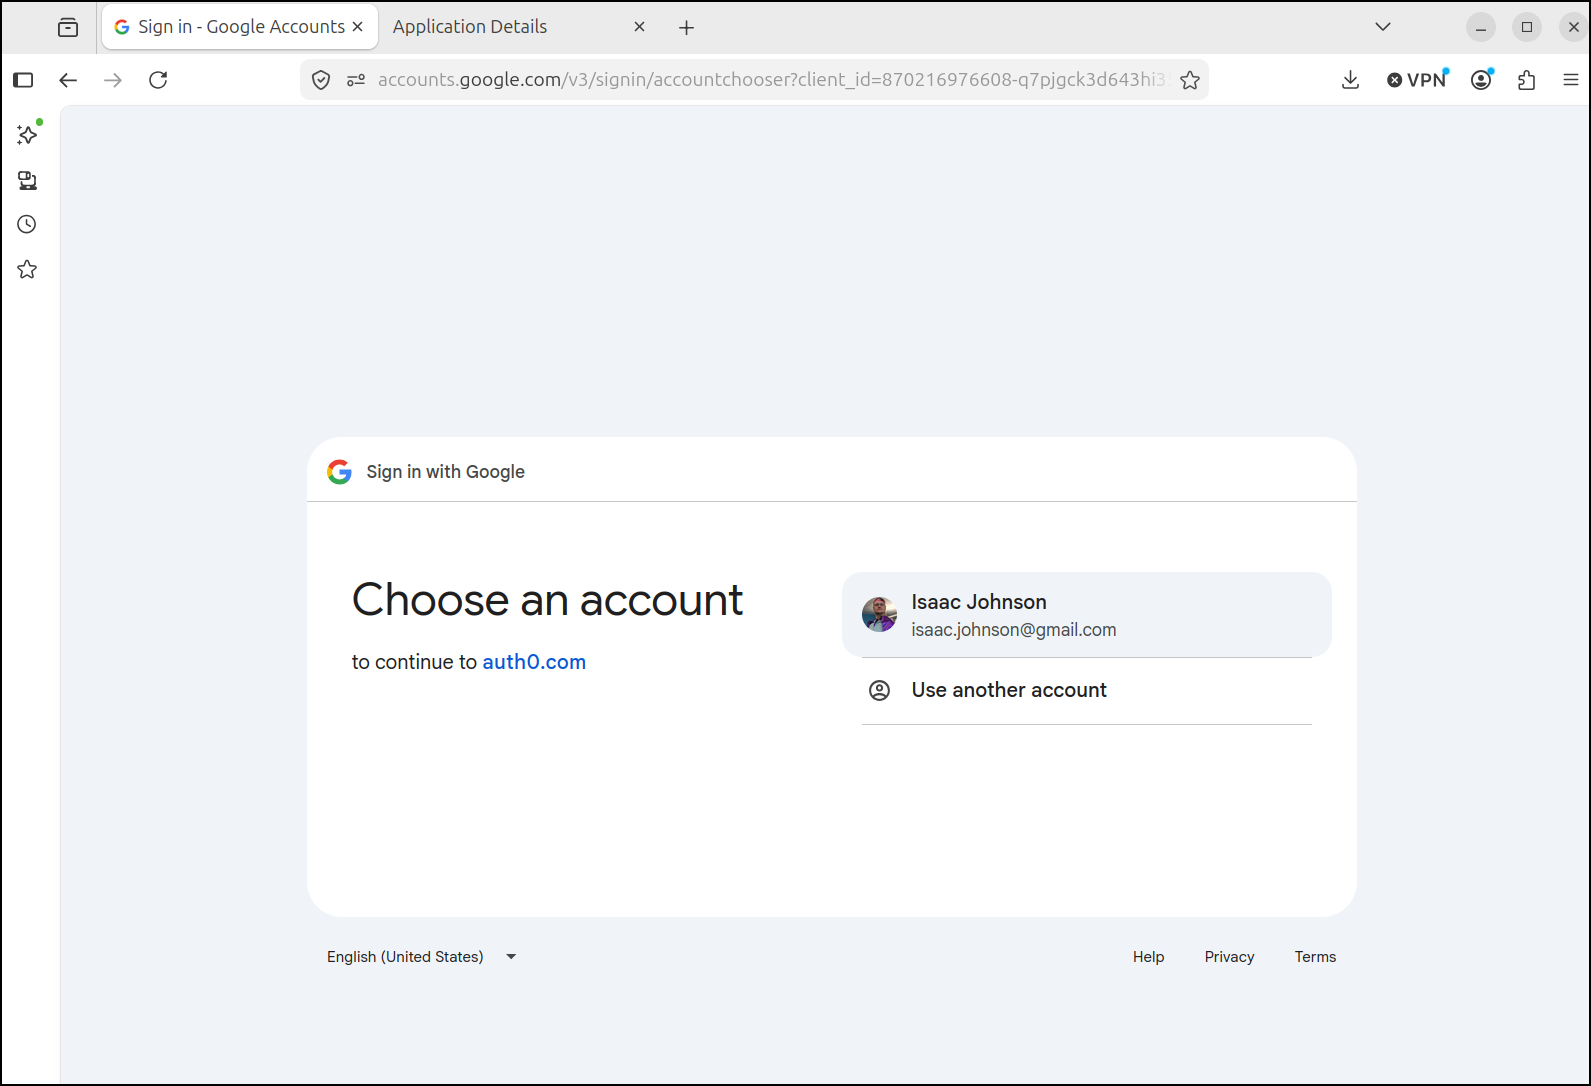Click Isaac Johnson's profile picture
1591x1086 pixels.
[x=880, y=615]
